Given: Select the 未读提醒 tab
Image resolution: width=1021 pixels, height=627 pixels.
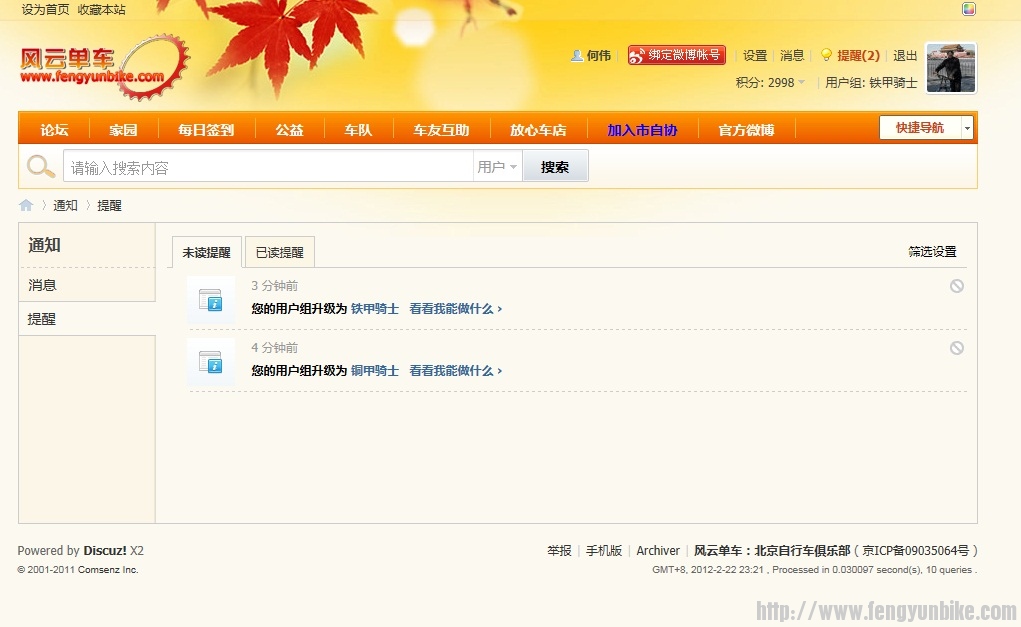Looking at the screenshot, I should pos(206,253).
